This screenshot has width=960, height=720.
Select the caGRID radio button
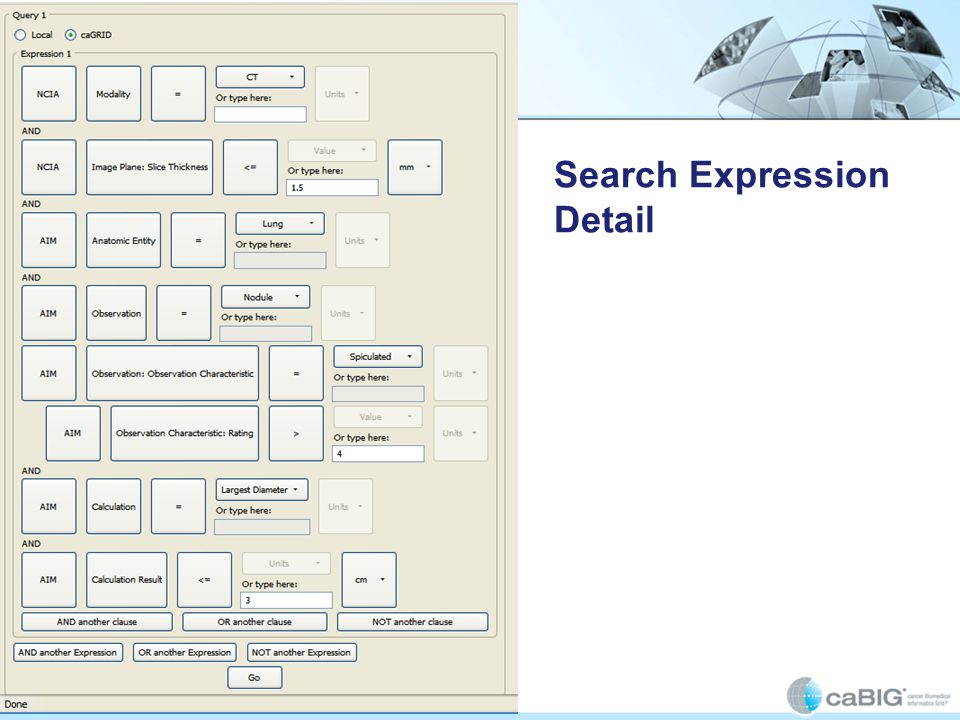tap(70, 35)
